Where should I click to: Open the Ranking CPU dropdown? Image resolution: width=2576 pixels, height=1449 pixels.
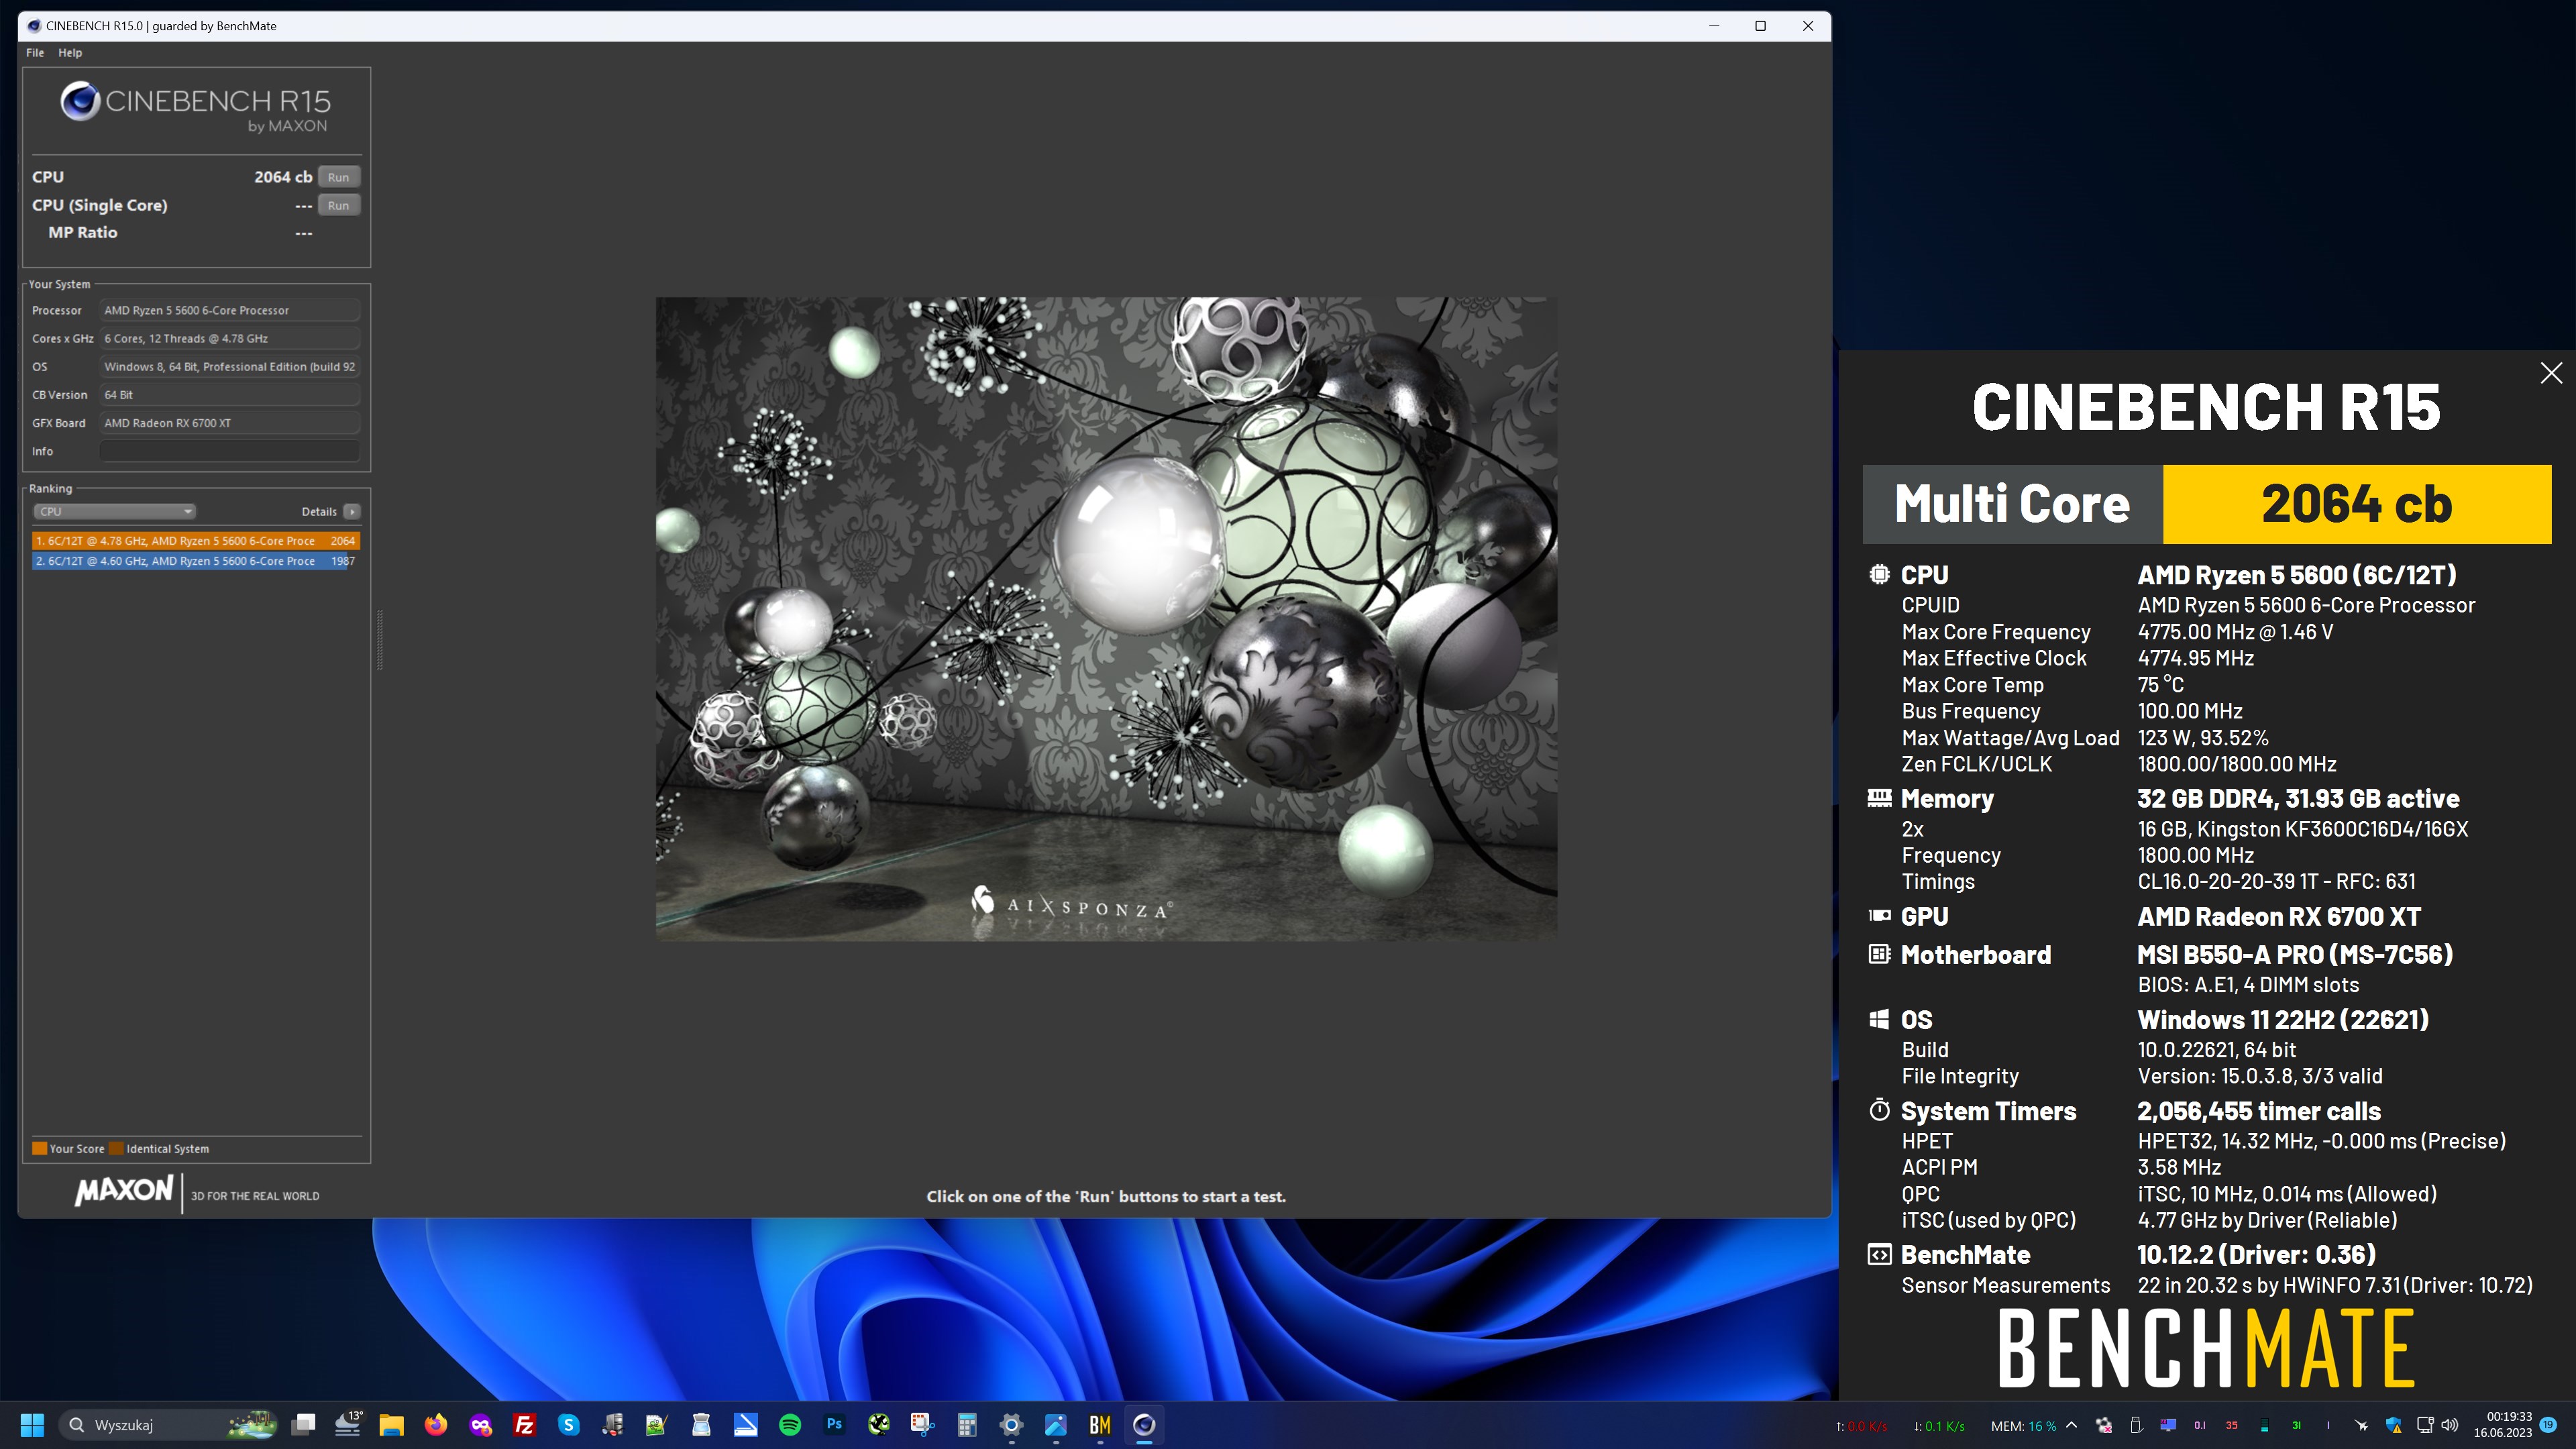(x=114, y=511)
